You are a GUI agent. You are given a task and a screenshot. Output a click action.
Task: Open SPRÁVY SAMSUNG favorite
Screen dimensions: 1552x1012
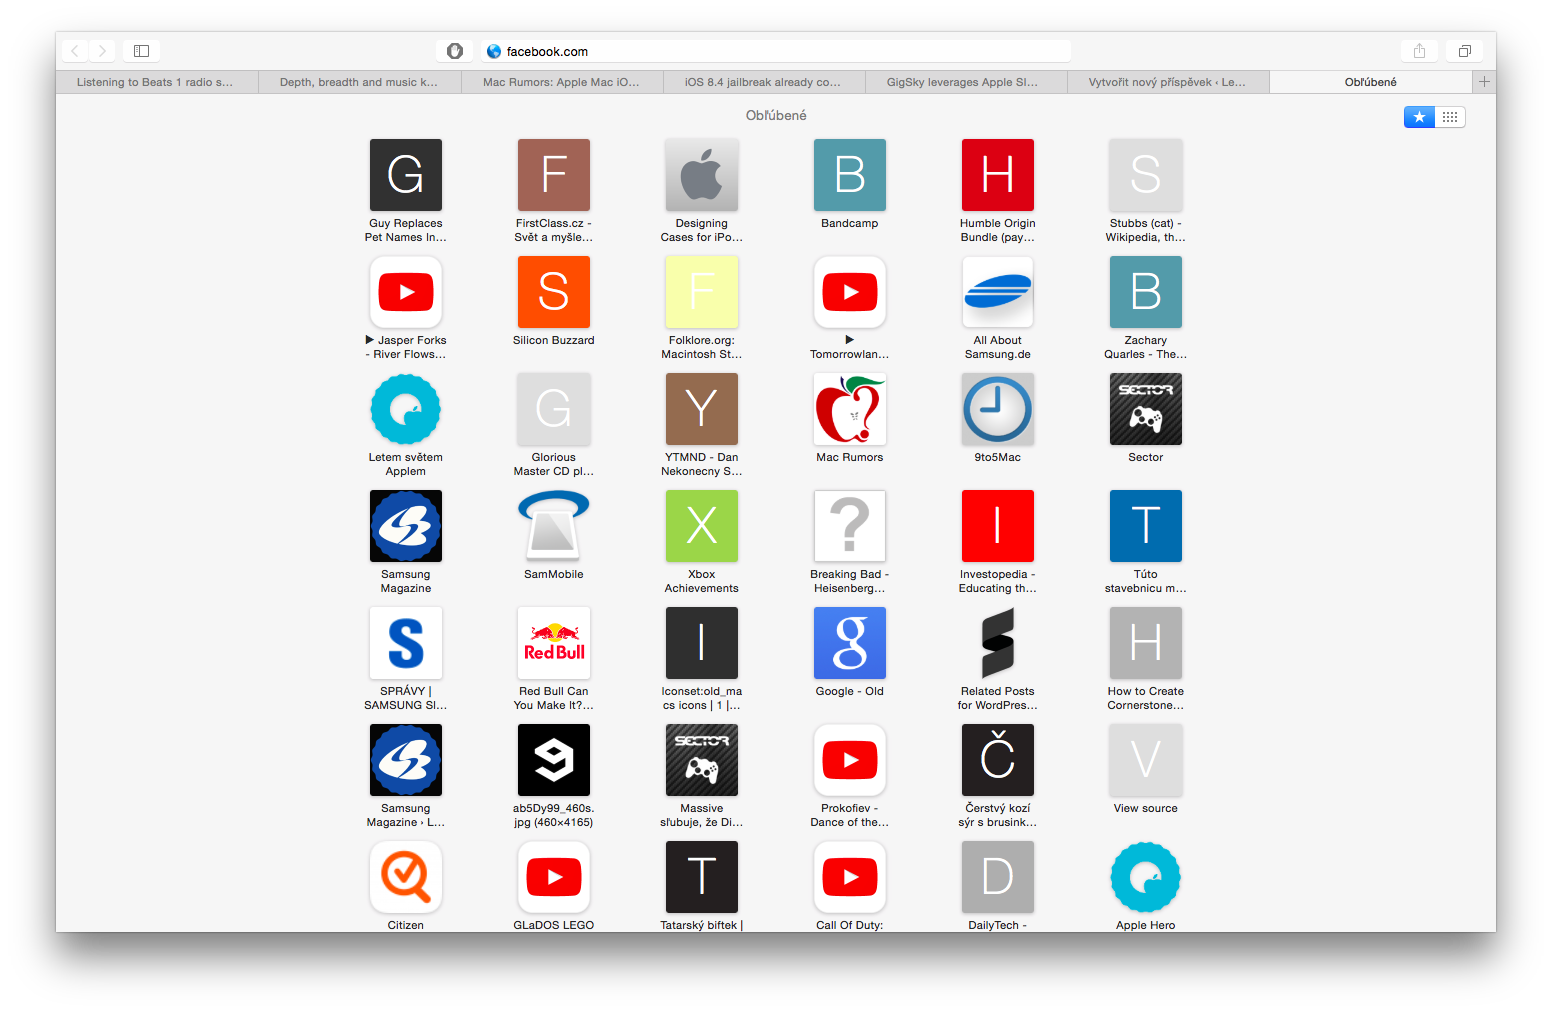point(406,643)
